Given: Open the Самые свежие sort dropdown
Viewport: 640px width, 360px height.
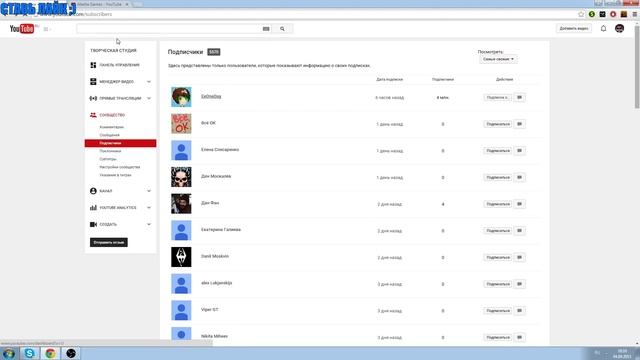Looking at the screenshot, I should pos(498,59).
